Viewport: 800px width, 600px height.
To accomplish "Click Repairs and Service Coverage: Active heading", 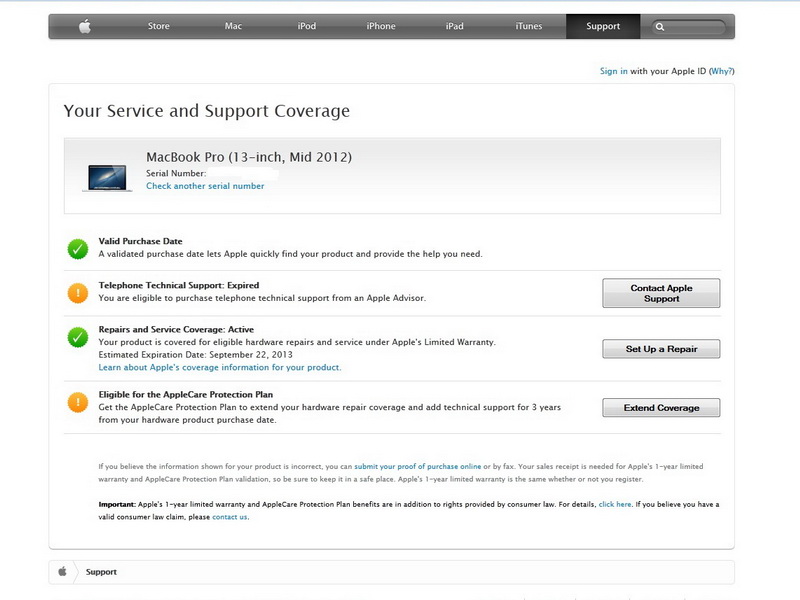I will [176, 329].
